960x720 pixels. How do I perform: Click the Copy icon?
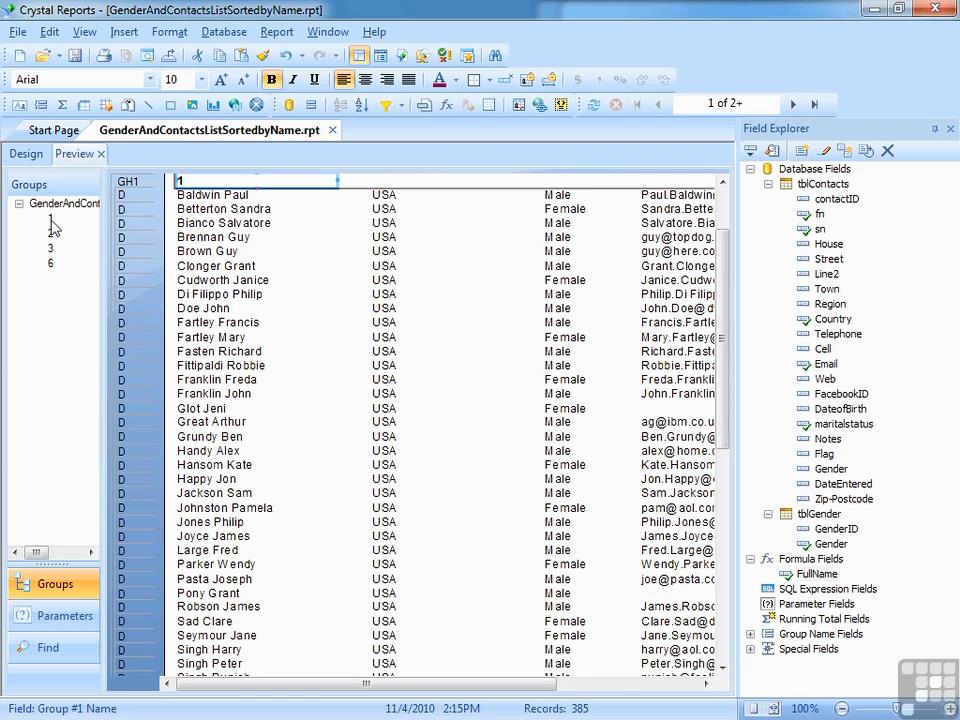[x=219, y=56]
